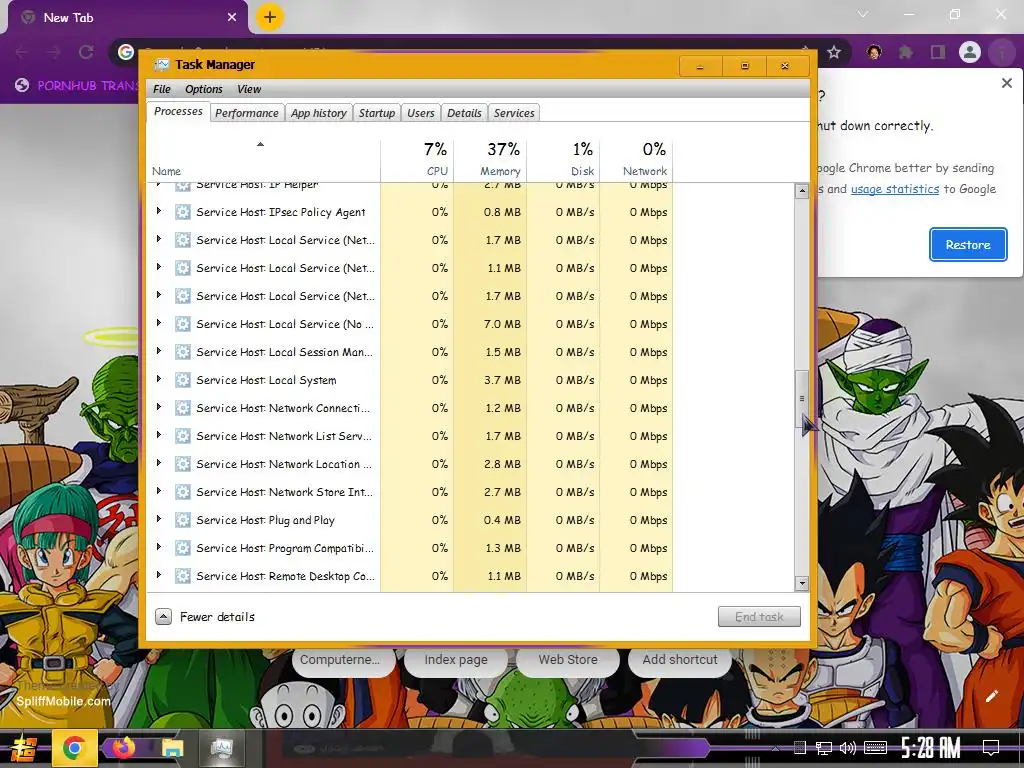This screenshot has height=768, width=1024.
Task: Bookmark page with Chrome star icon
Action: [x=834, y=52]
